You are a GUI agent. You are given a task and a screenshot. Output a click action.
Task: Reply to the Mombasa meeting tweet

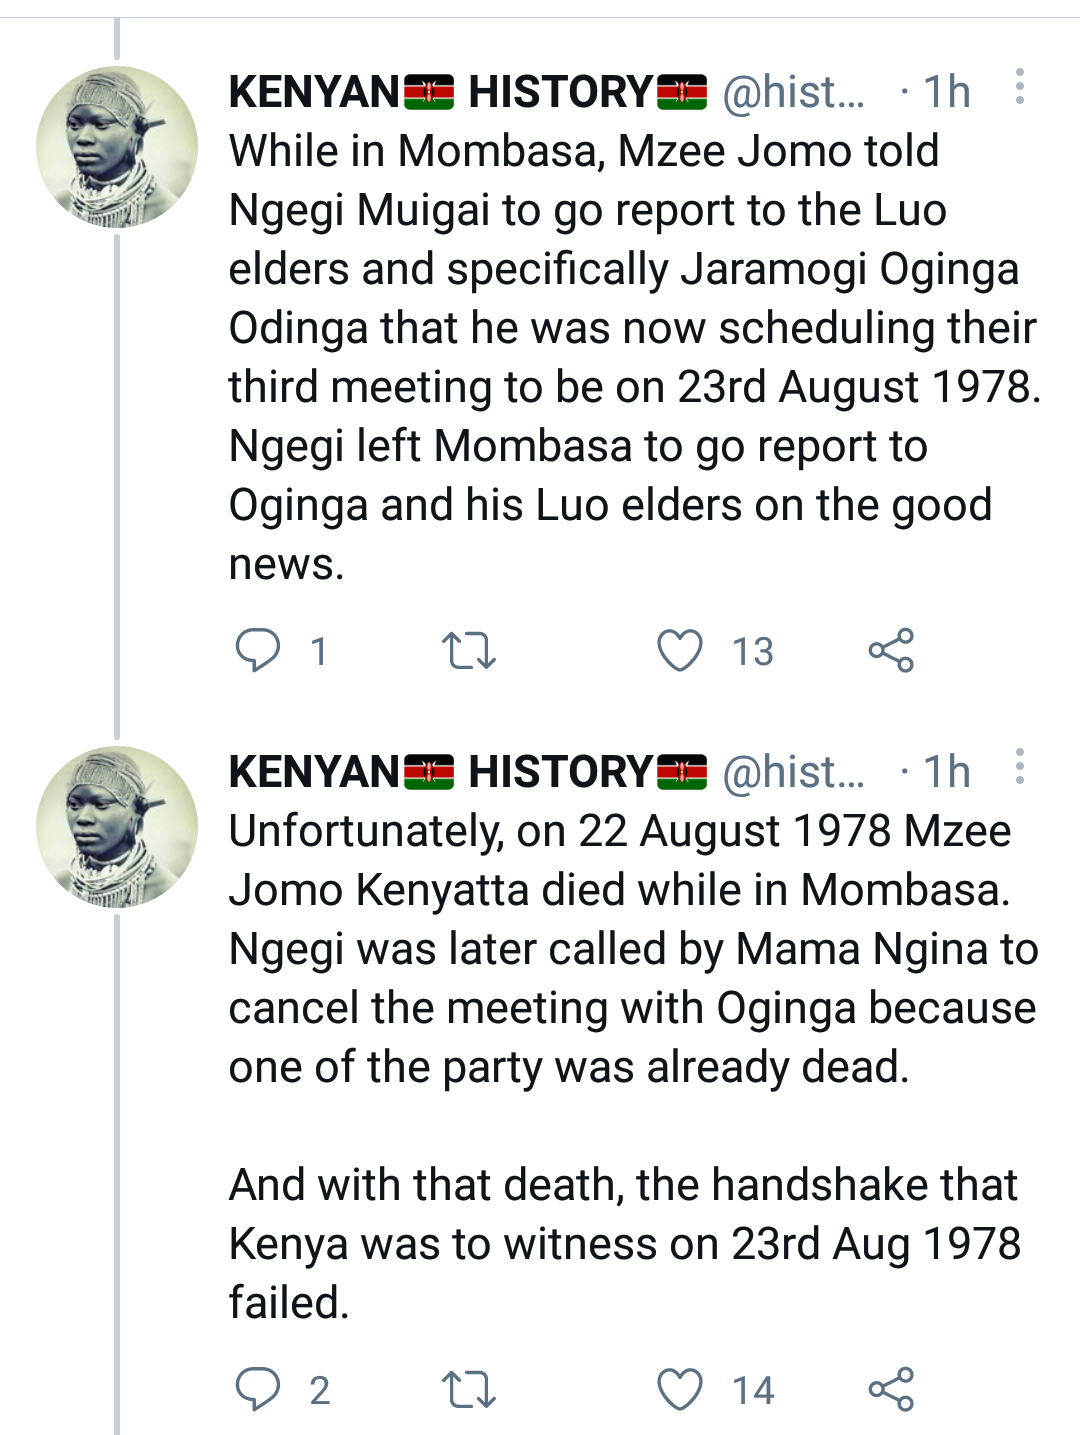258,650
